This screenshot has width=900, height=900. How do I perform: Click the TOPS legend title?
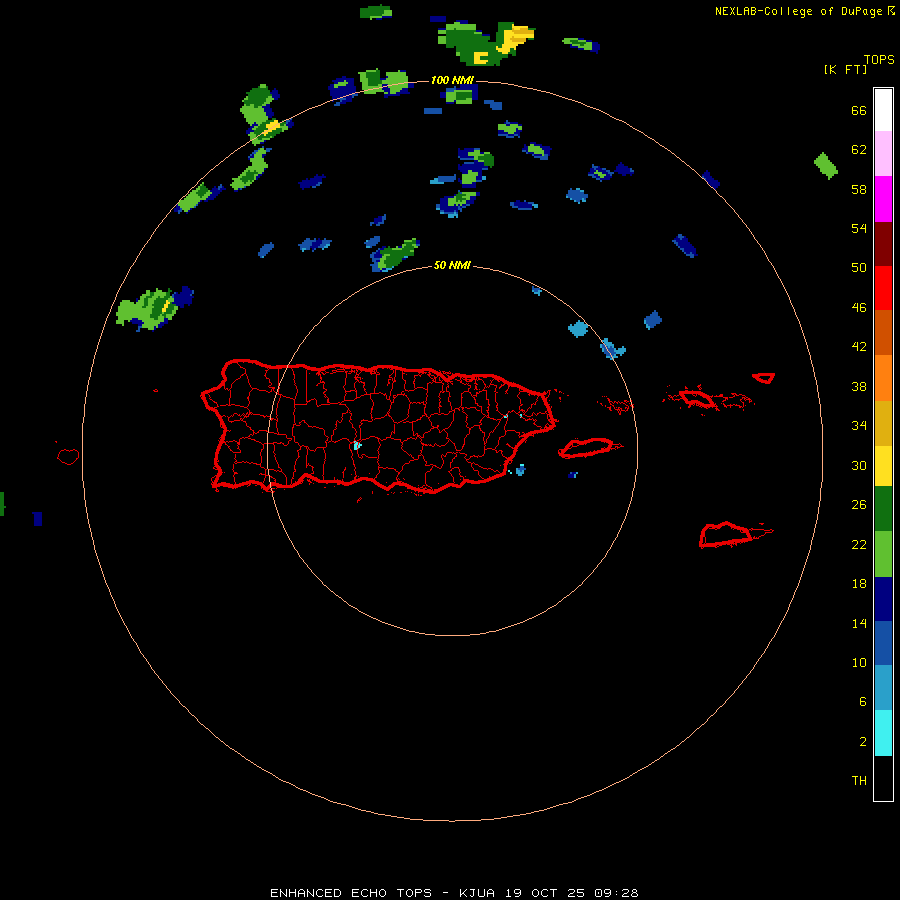[879, 59]
